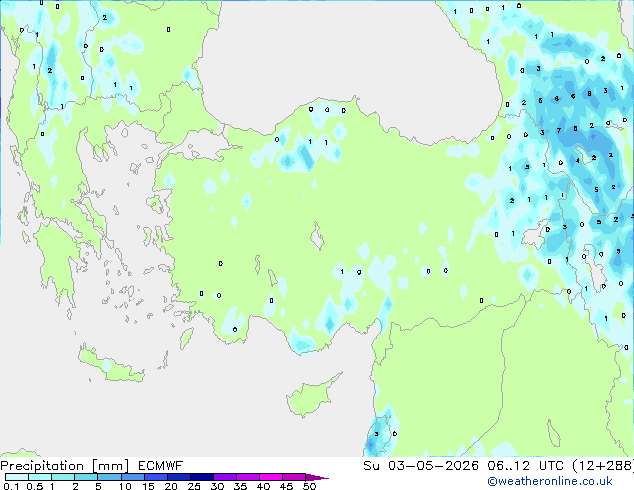Click the legend value label '25'

click(x=194, y=486)
